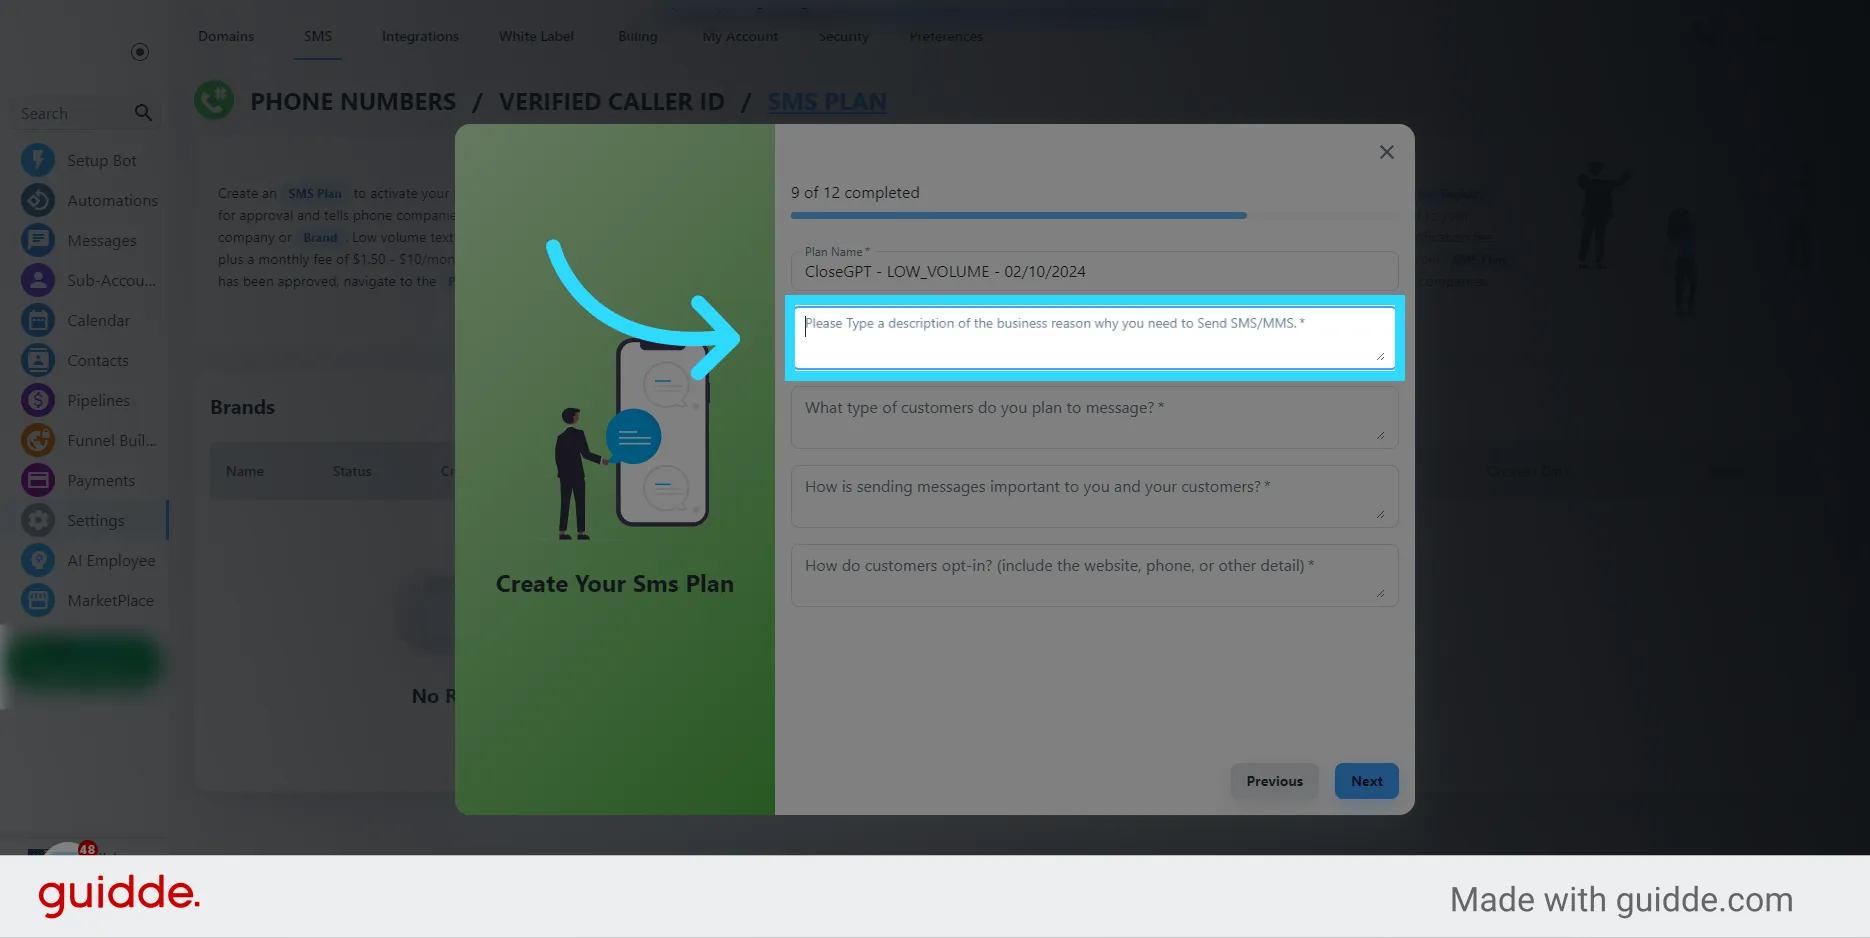Click the SMS Plan link in description text
Viewport: 1870px width, 938px height.
pos(315,193)
